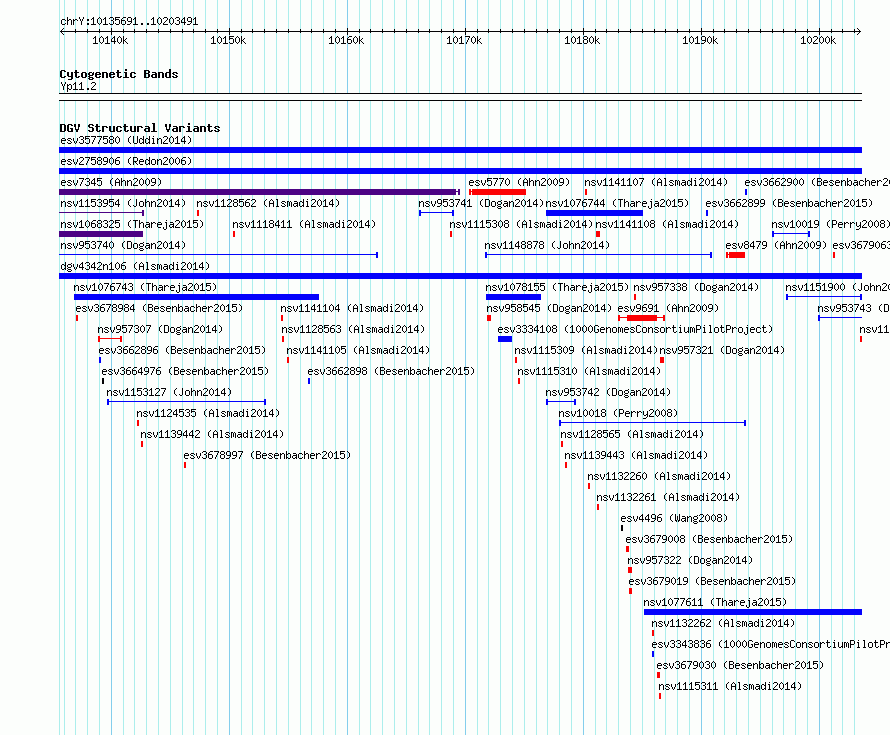Open nsv1141107 (Alsmadi2014) variant label
The image size is (890, 735).
656,182
